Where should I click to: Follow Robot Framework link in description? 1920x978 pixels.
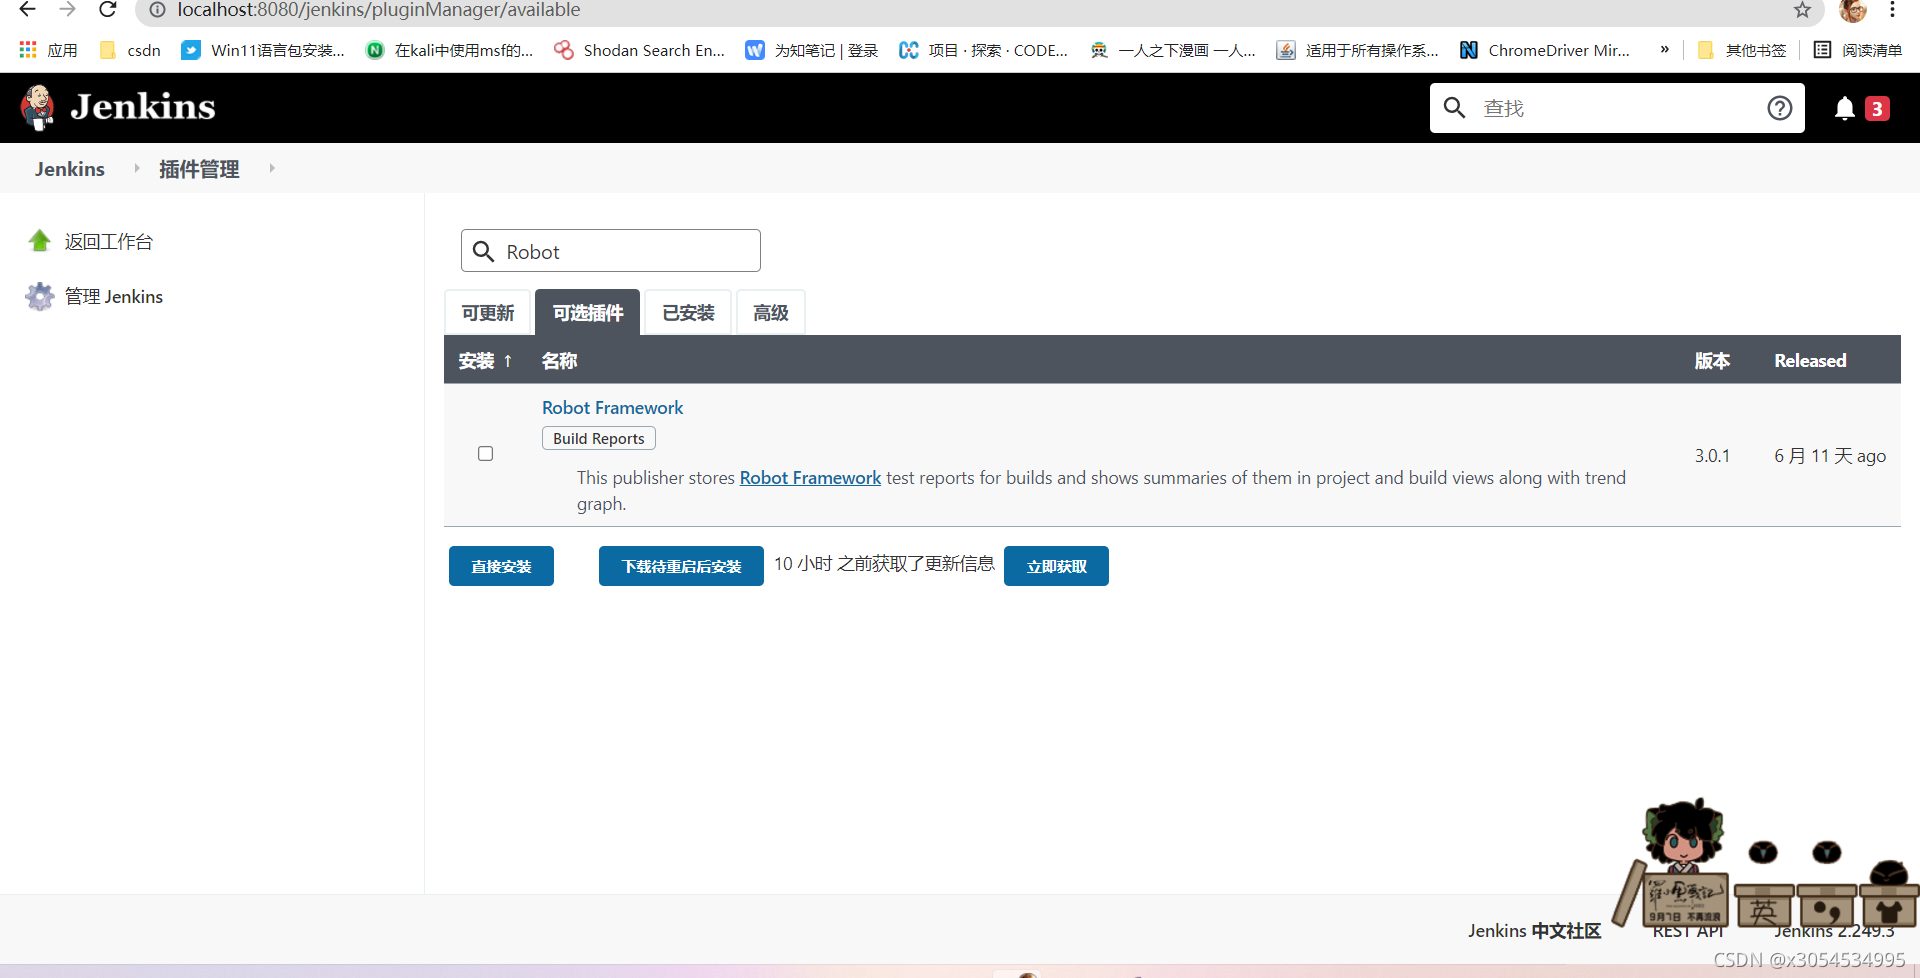tap(810, 478)
